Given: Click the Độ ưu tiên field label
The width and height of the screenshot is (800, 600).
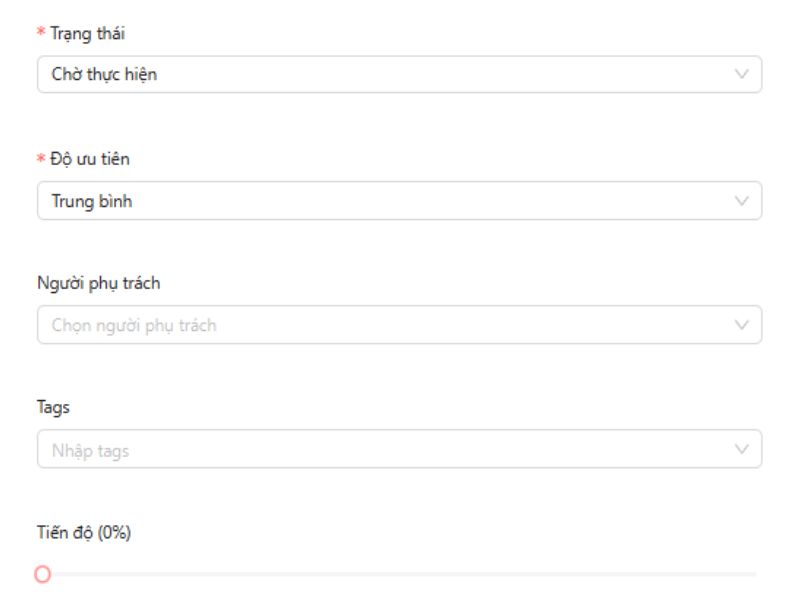Looking at the screenshot, I should 90,159.
